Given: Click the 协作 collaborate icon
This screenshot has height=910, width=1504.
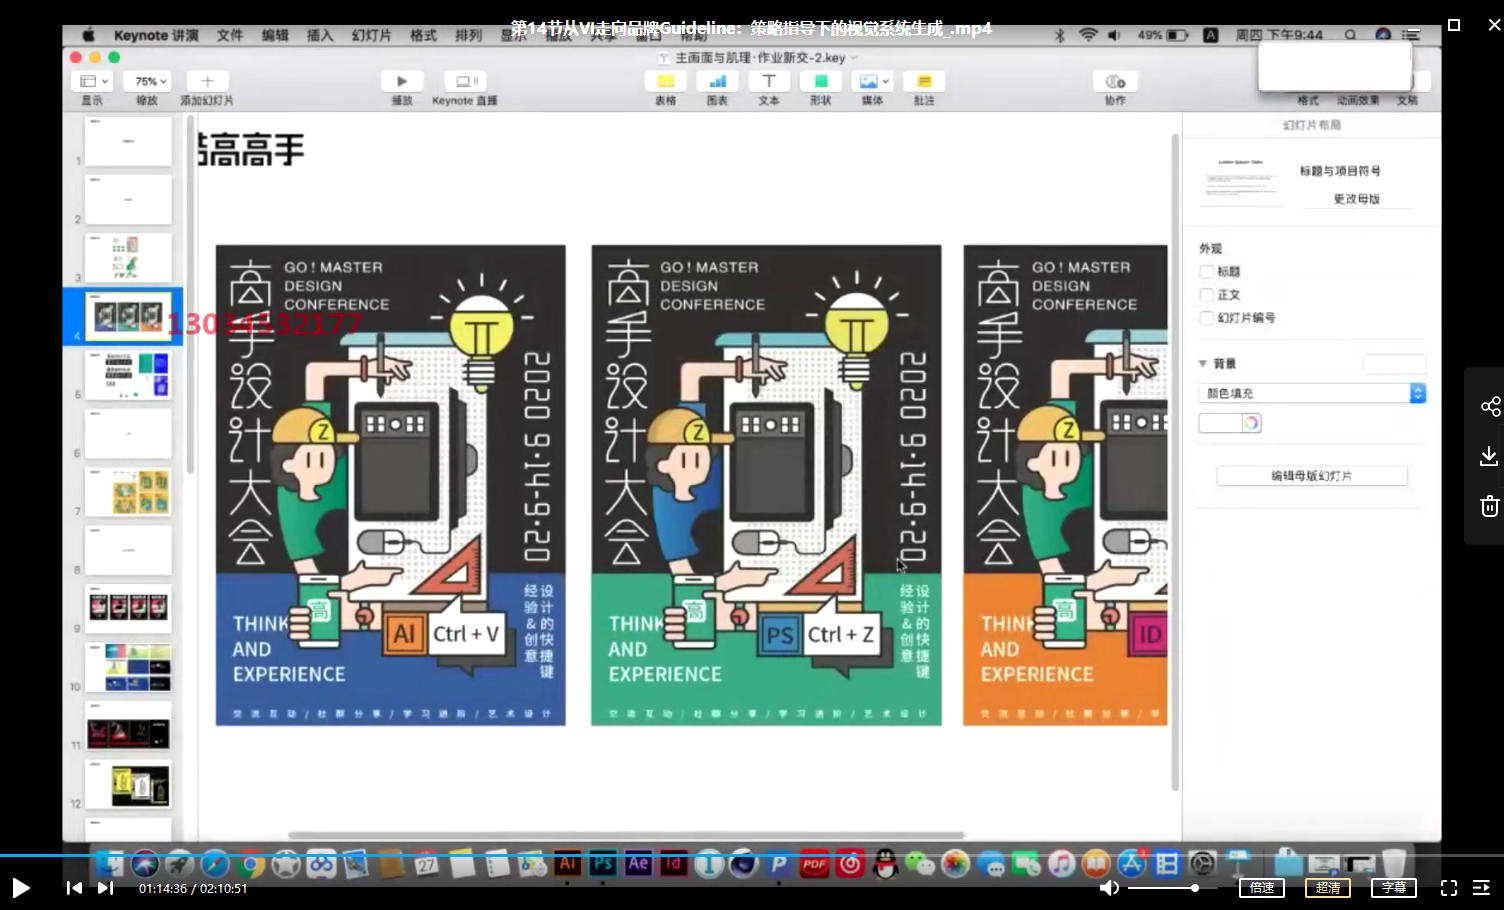Looking at the screenshot, I should pyautogui.click(x=1115, y=81).
